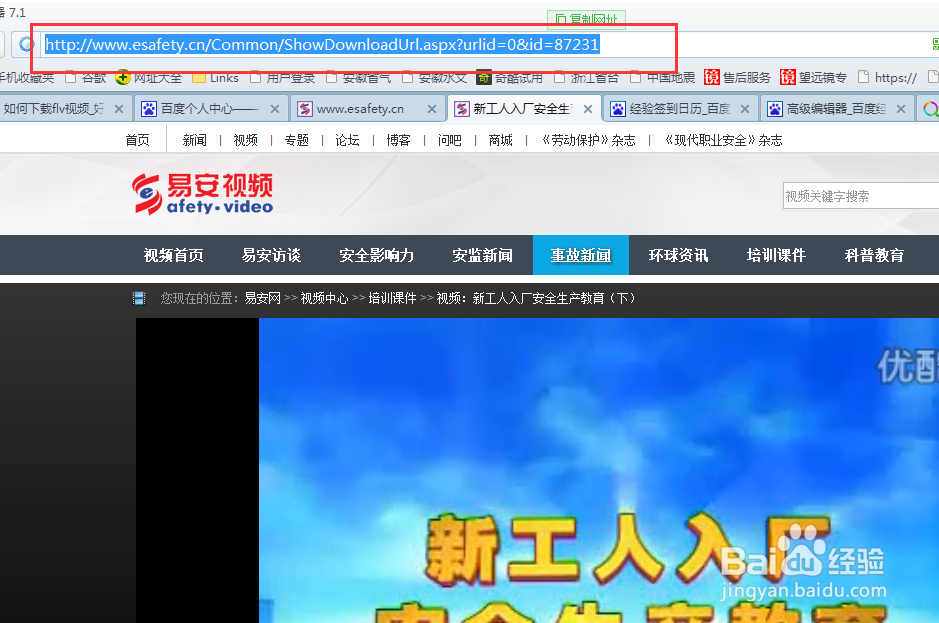
Task: Switch to the 百度个人中心 tab
Action: coord(210,108)
